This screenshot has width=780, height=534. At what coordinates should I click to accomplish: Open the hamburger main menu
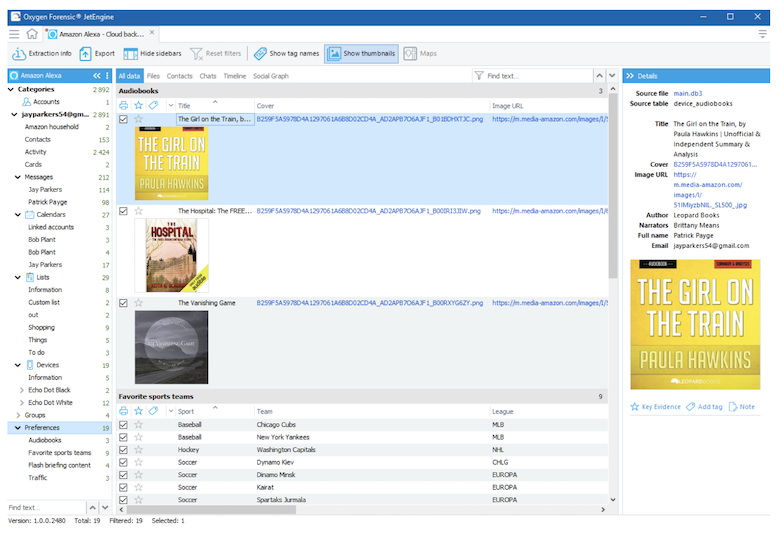pos(14,34)
